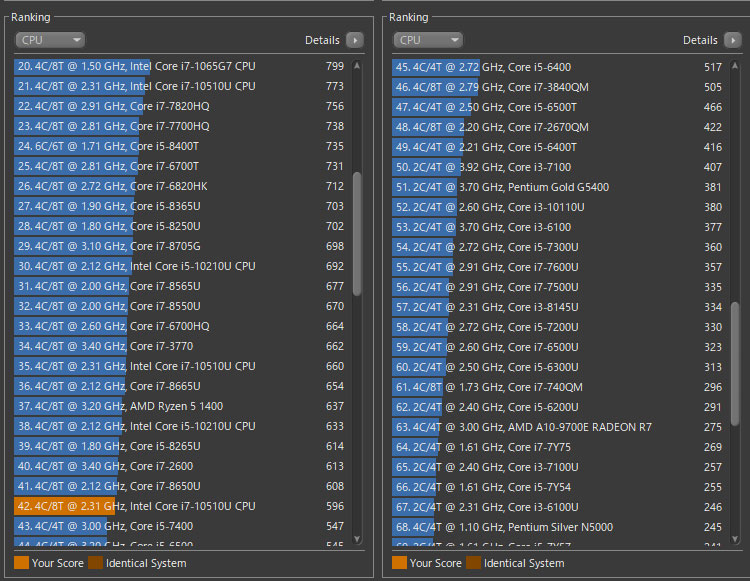Select rank 24 Core i5-8400T row
Screen dimensions: 750x581
[181, 146]
